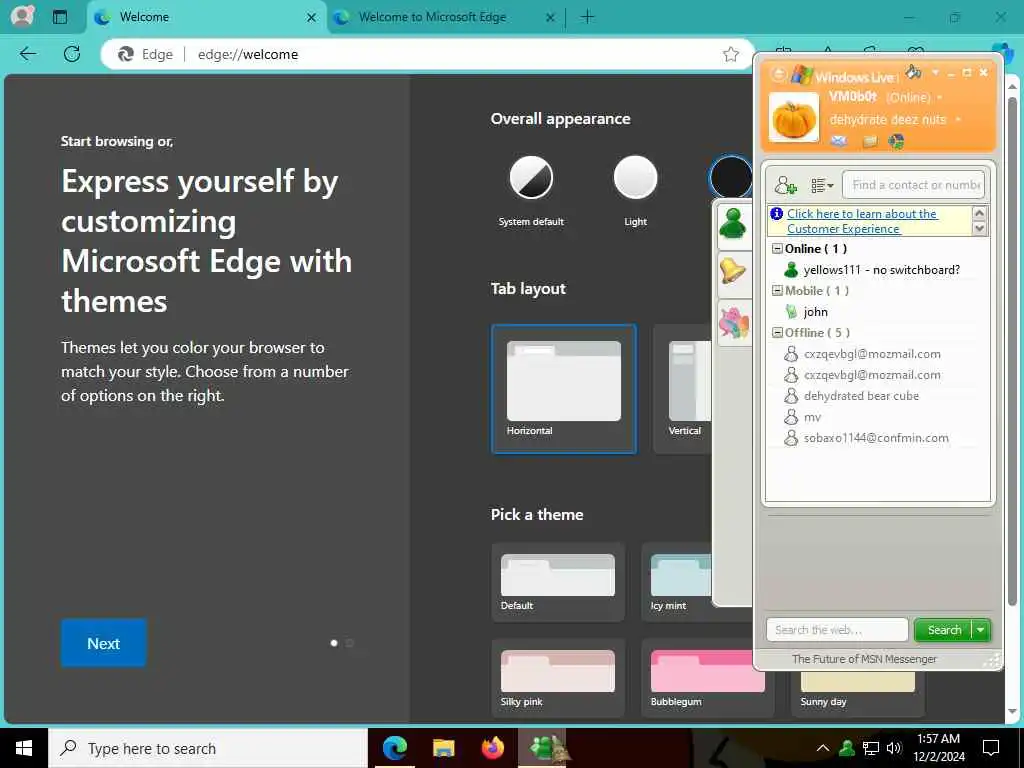
Task: Open File Explorer from the taskbar
Action: [443, 748]
